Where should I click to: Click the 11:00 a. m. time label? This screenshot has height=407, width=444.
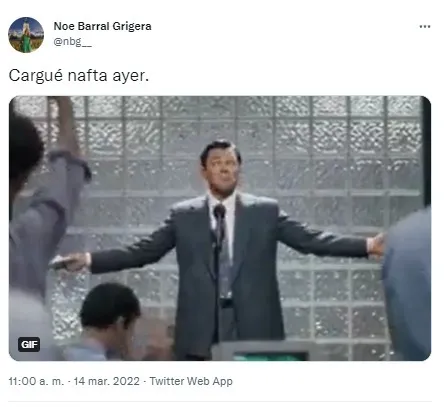tap(36, 381)
